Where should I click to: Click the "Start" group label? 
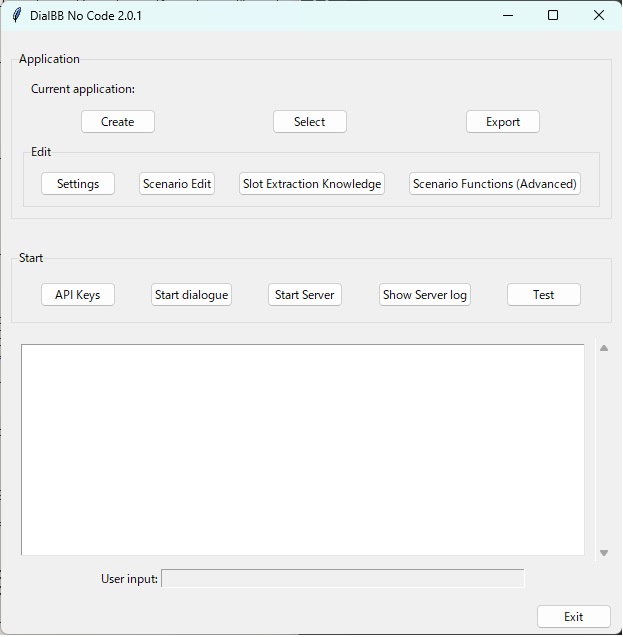pos(31,258)
